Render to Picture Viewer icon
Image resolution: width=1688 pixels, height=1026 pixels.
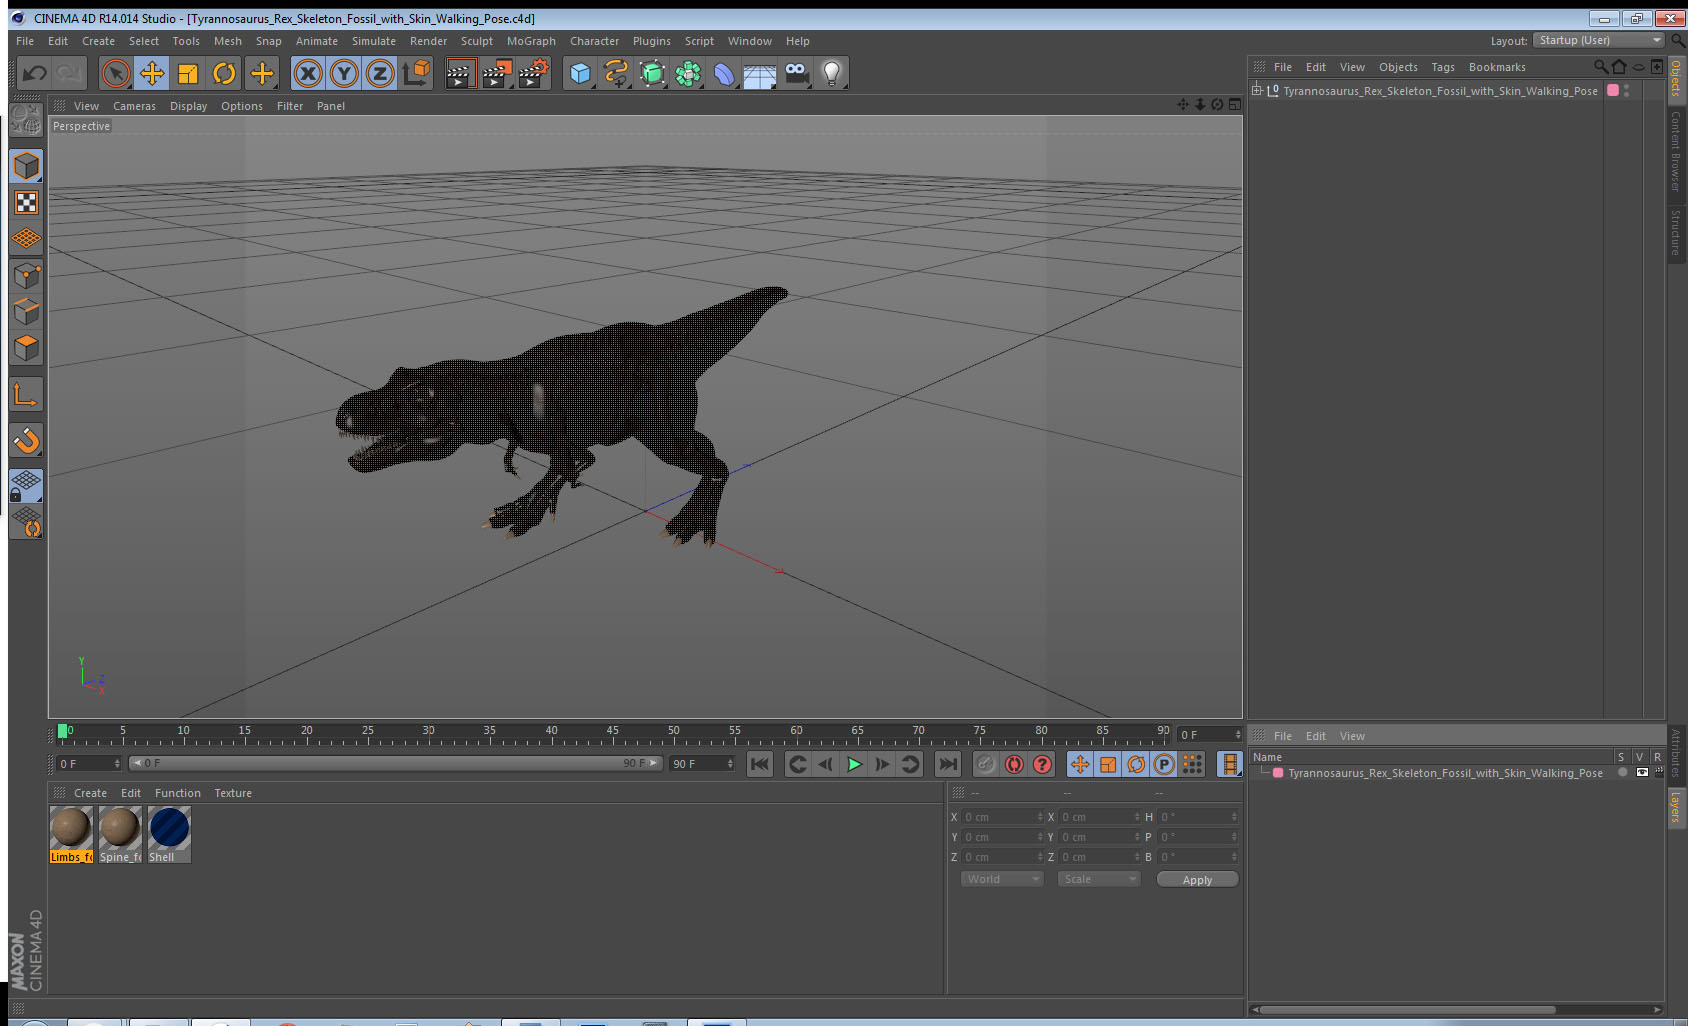497,73
